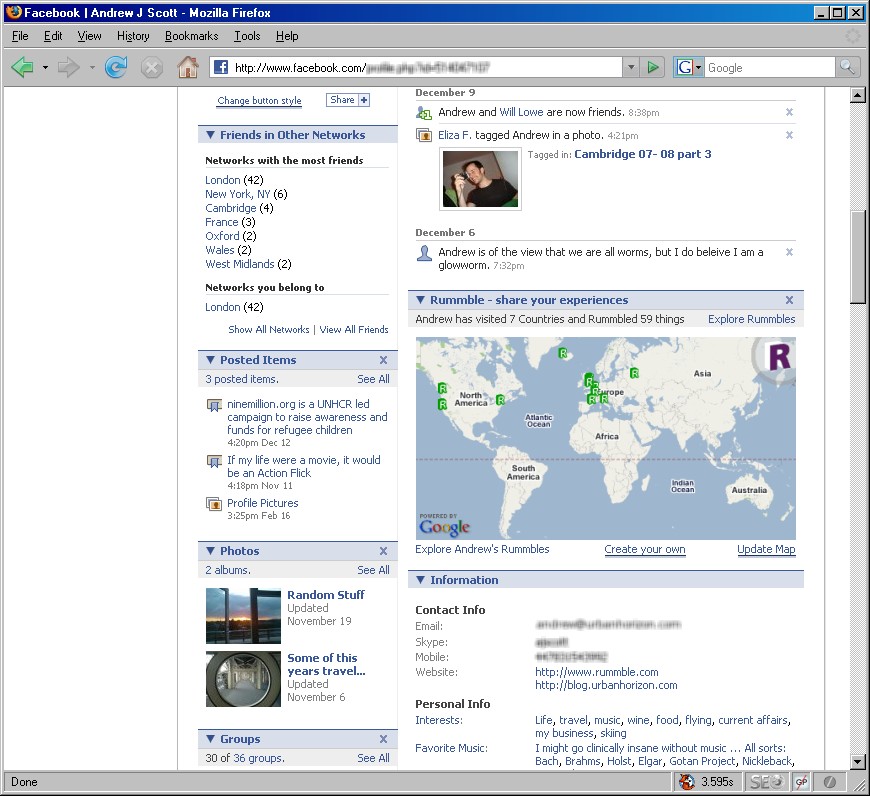
Task: Click the scrollbar up arrow
Action: pos(858,95)
